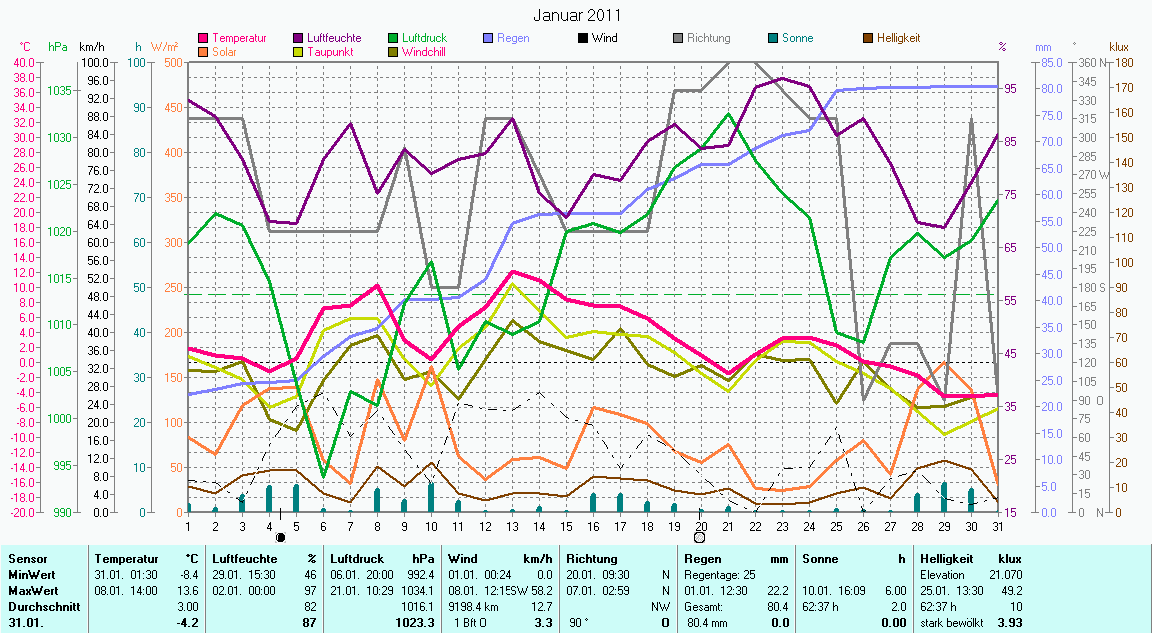Click the Luftdruck column header in table
1152x633 pixels.
pyautogui.click(x=356, y=558)
